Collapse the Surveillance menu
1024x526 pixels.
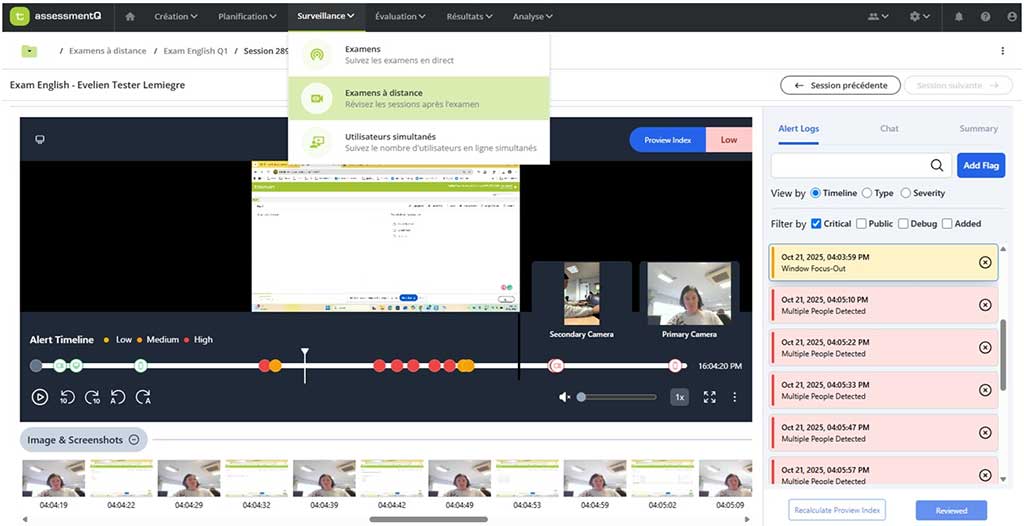326,16
